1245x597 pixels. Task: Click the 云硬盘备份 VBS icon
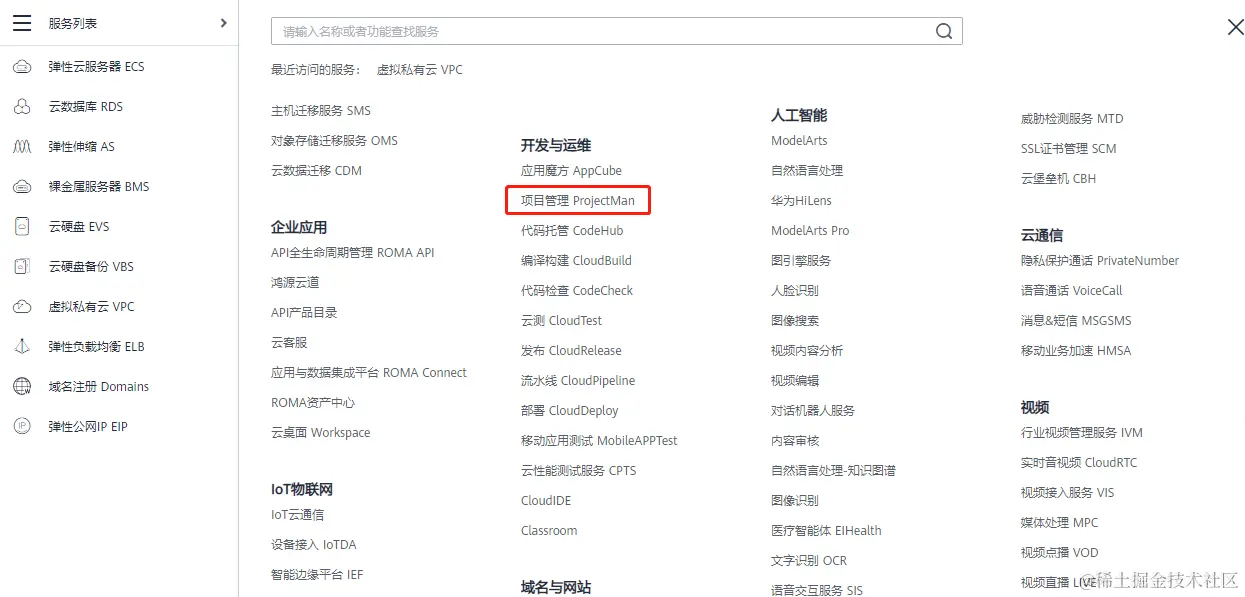pos(22,267)
